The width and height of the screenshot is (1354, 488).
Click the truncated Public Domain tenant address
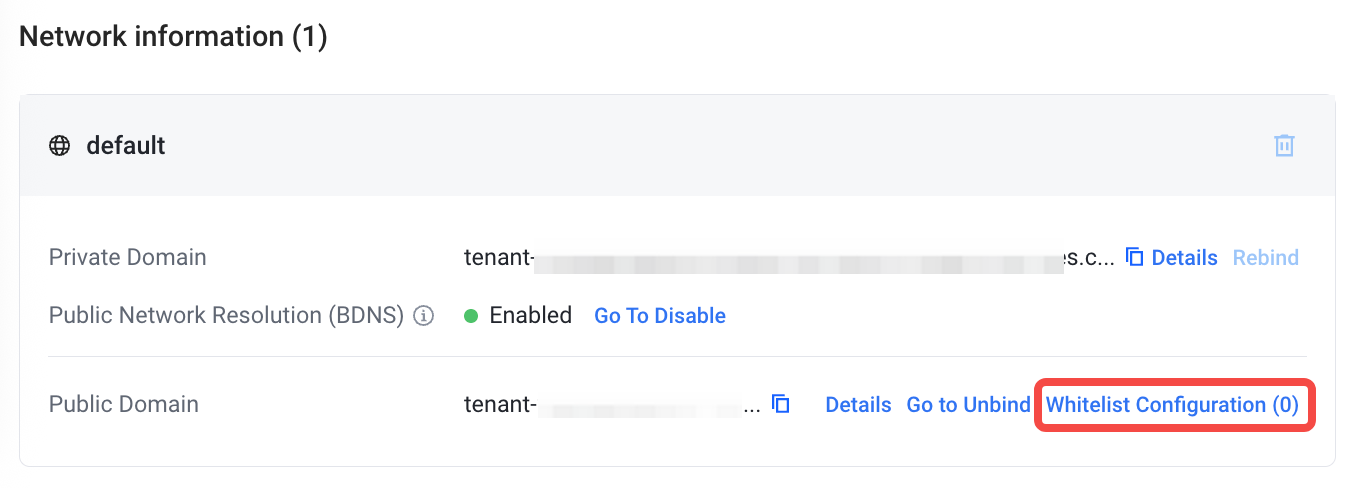tap(612, 405)
